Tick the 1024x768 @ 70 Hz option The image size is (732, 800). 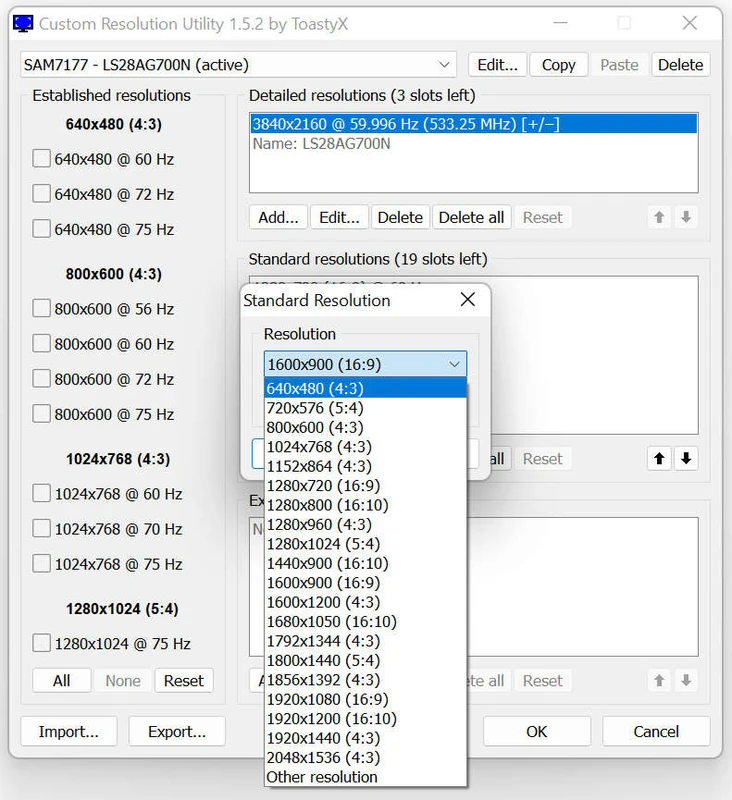pyautogui.click(x=42, y=528)
